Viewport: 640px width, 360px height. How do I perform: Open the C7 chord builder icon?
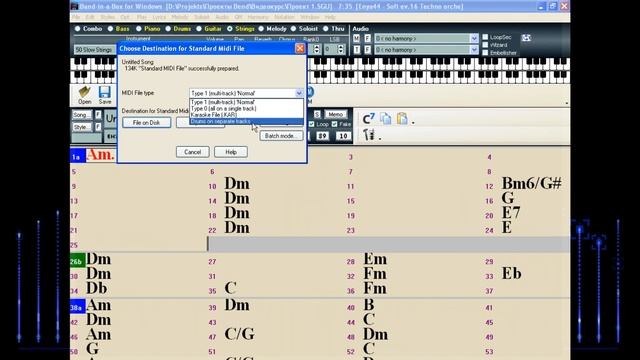369,119
